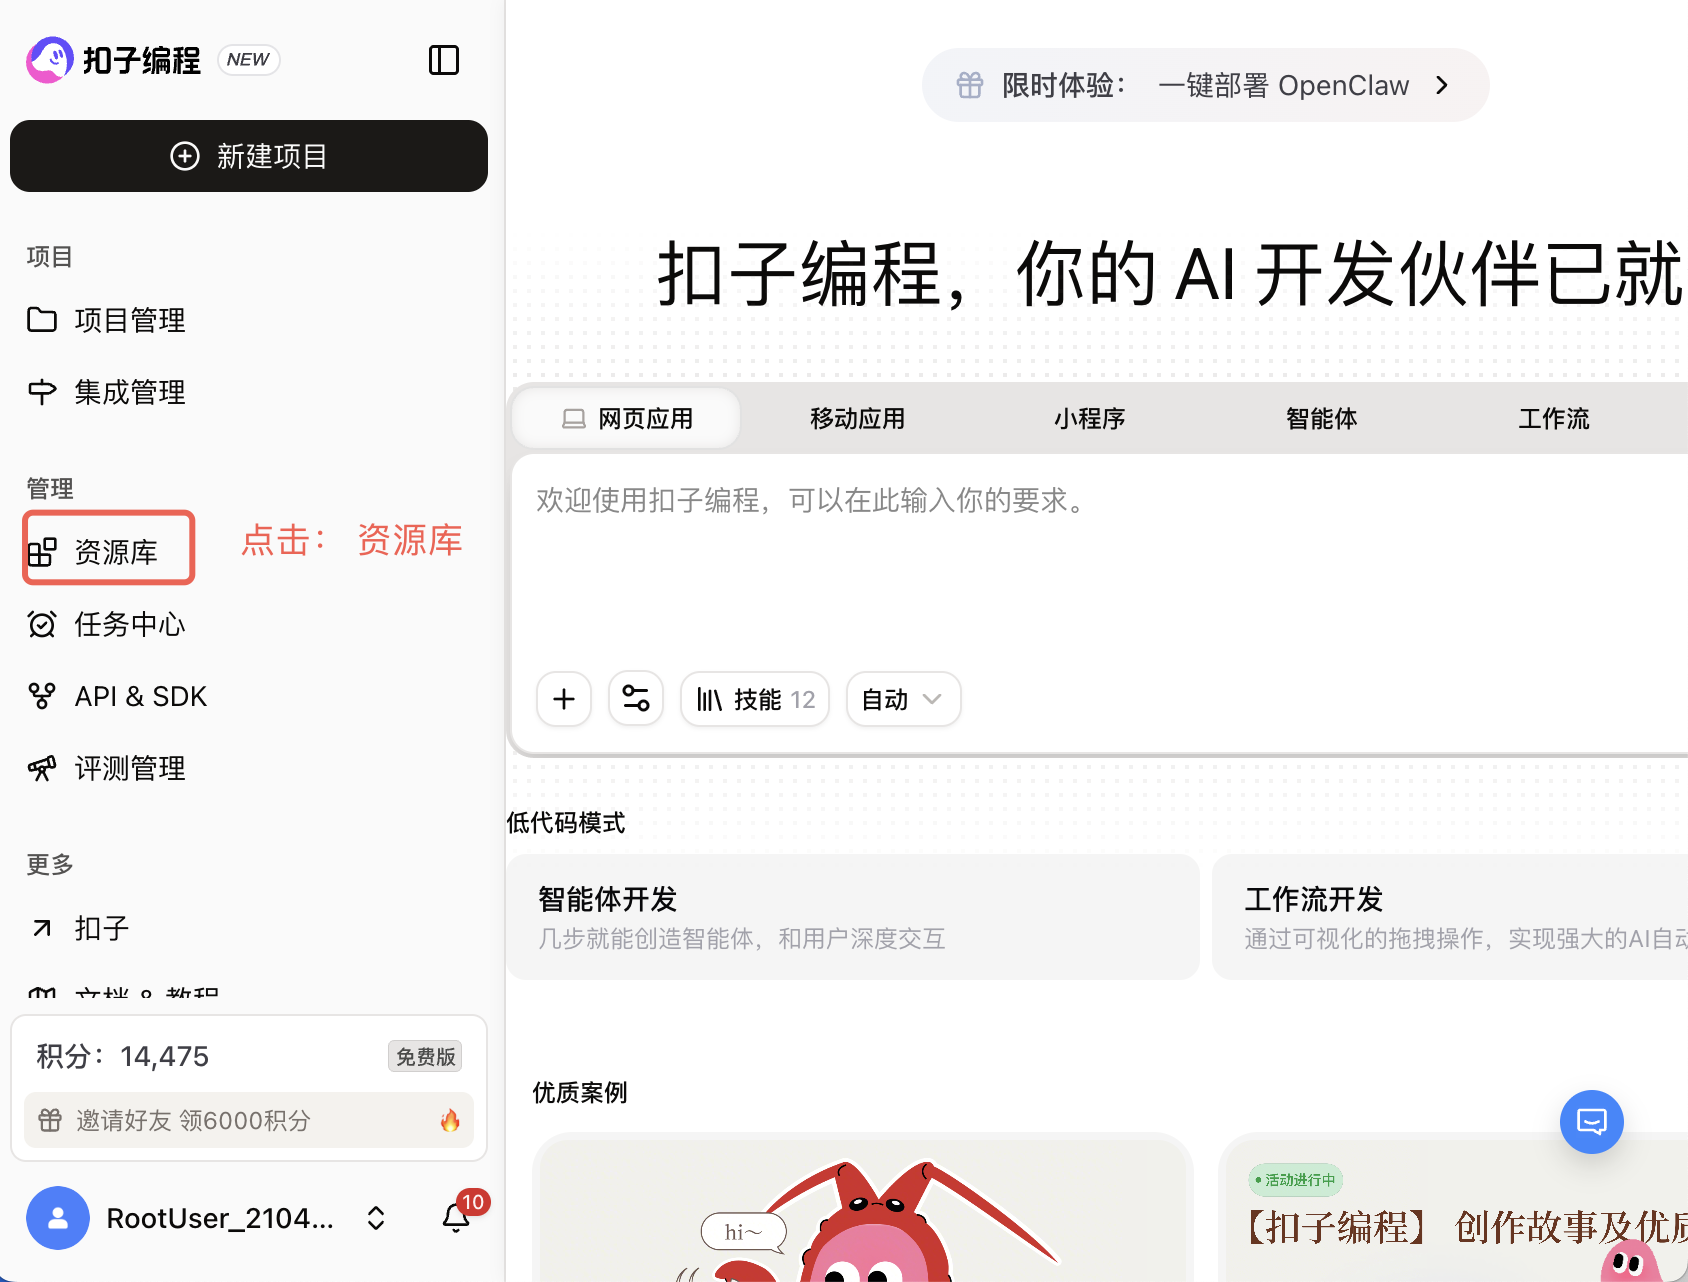Click the 扣子编程 logo icon
The image size is (1688, 1282).
[x=50, y=60]
